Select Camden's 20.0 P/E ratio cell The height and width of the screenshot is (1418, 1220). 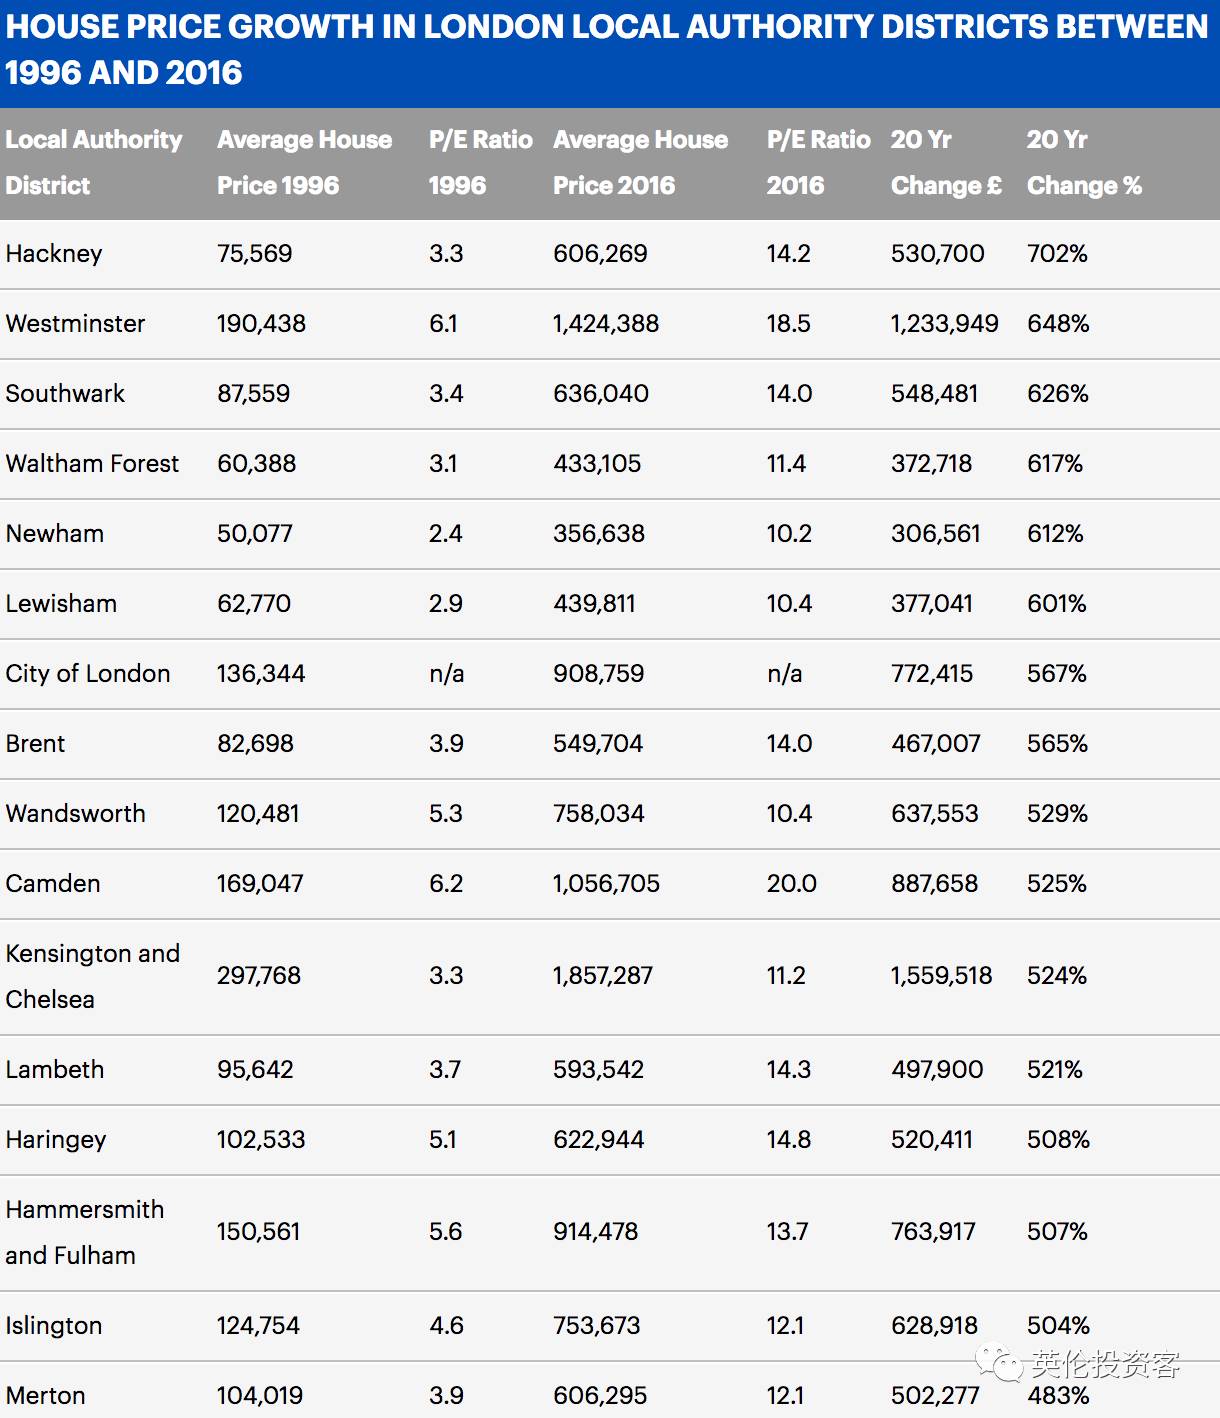[791, 884]
